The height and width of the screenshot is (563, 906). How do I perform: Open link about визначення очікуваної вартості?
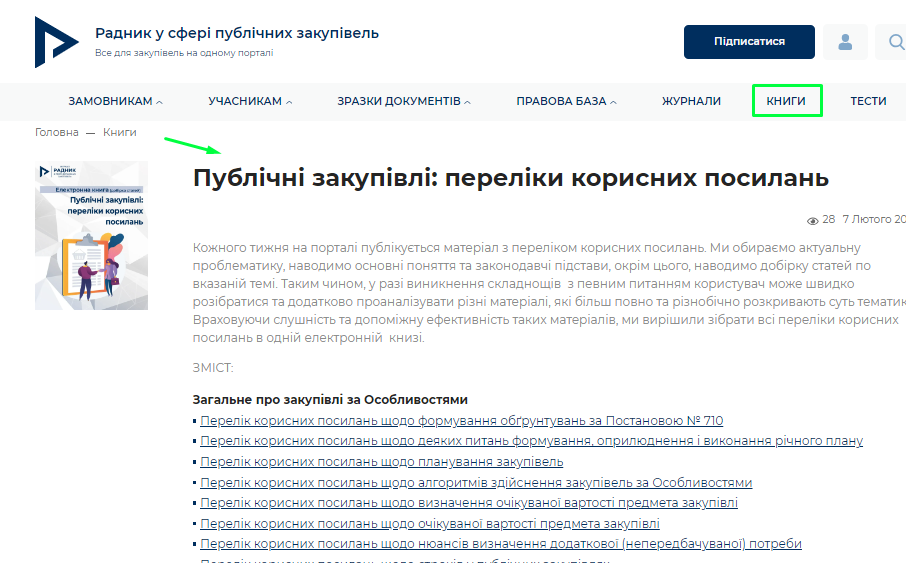point(469,503)
